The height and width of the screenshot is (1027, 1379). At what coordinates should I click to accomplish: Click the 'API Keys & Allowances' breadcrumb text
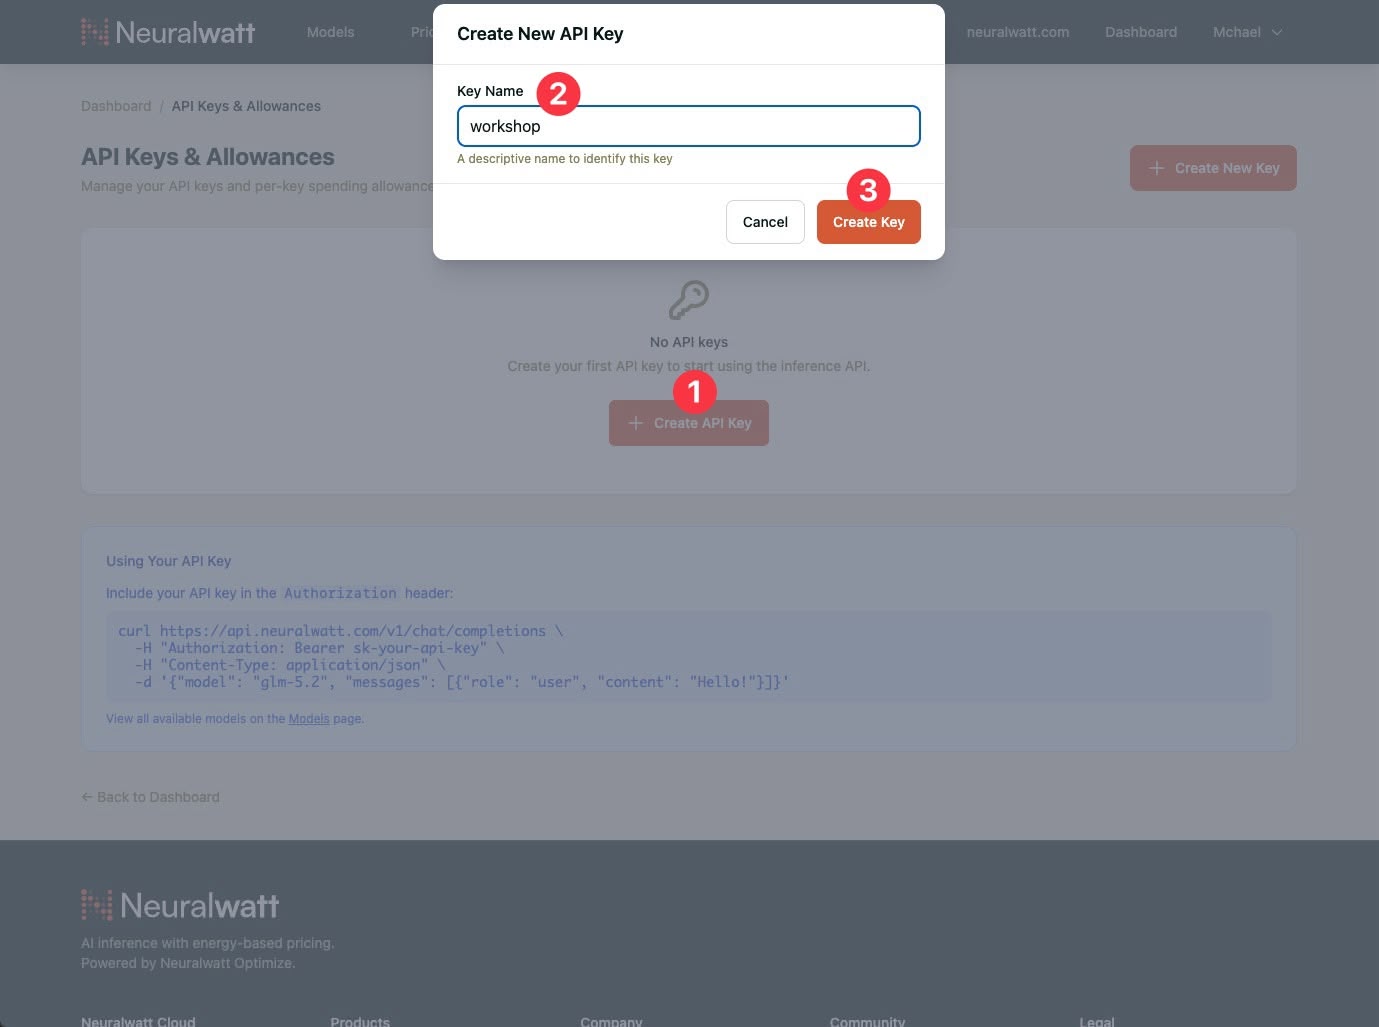pyautogui.click(x=246, y=106)
